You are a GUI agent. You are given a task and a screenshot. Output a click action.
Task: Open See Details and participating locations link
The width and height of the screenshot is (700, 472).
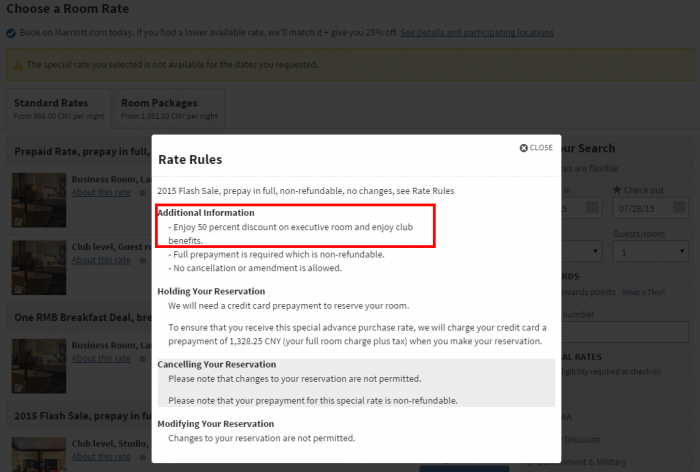click(477, 33)
